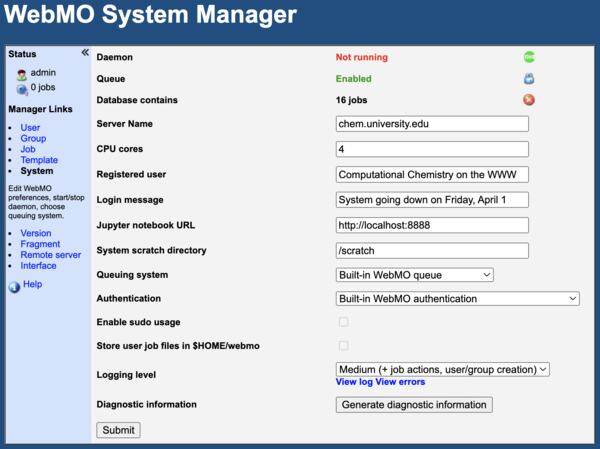Open the View log link

click(354, 382)
